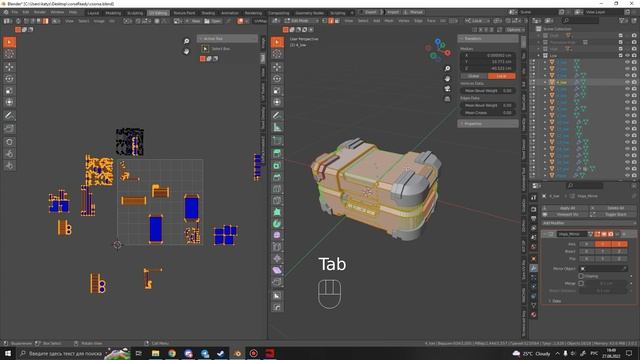The width and height of the screenshot is (640, 360).
Task: Open the Render properties tab icon
Action: [533, 209]
